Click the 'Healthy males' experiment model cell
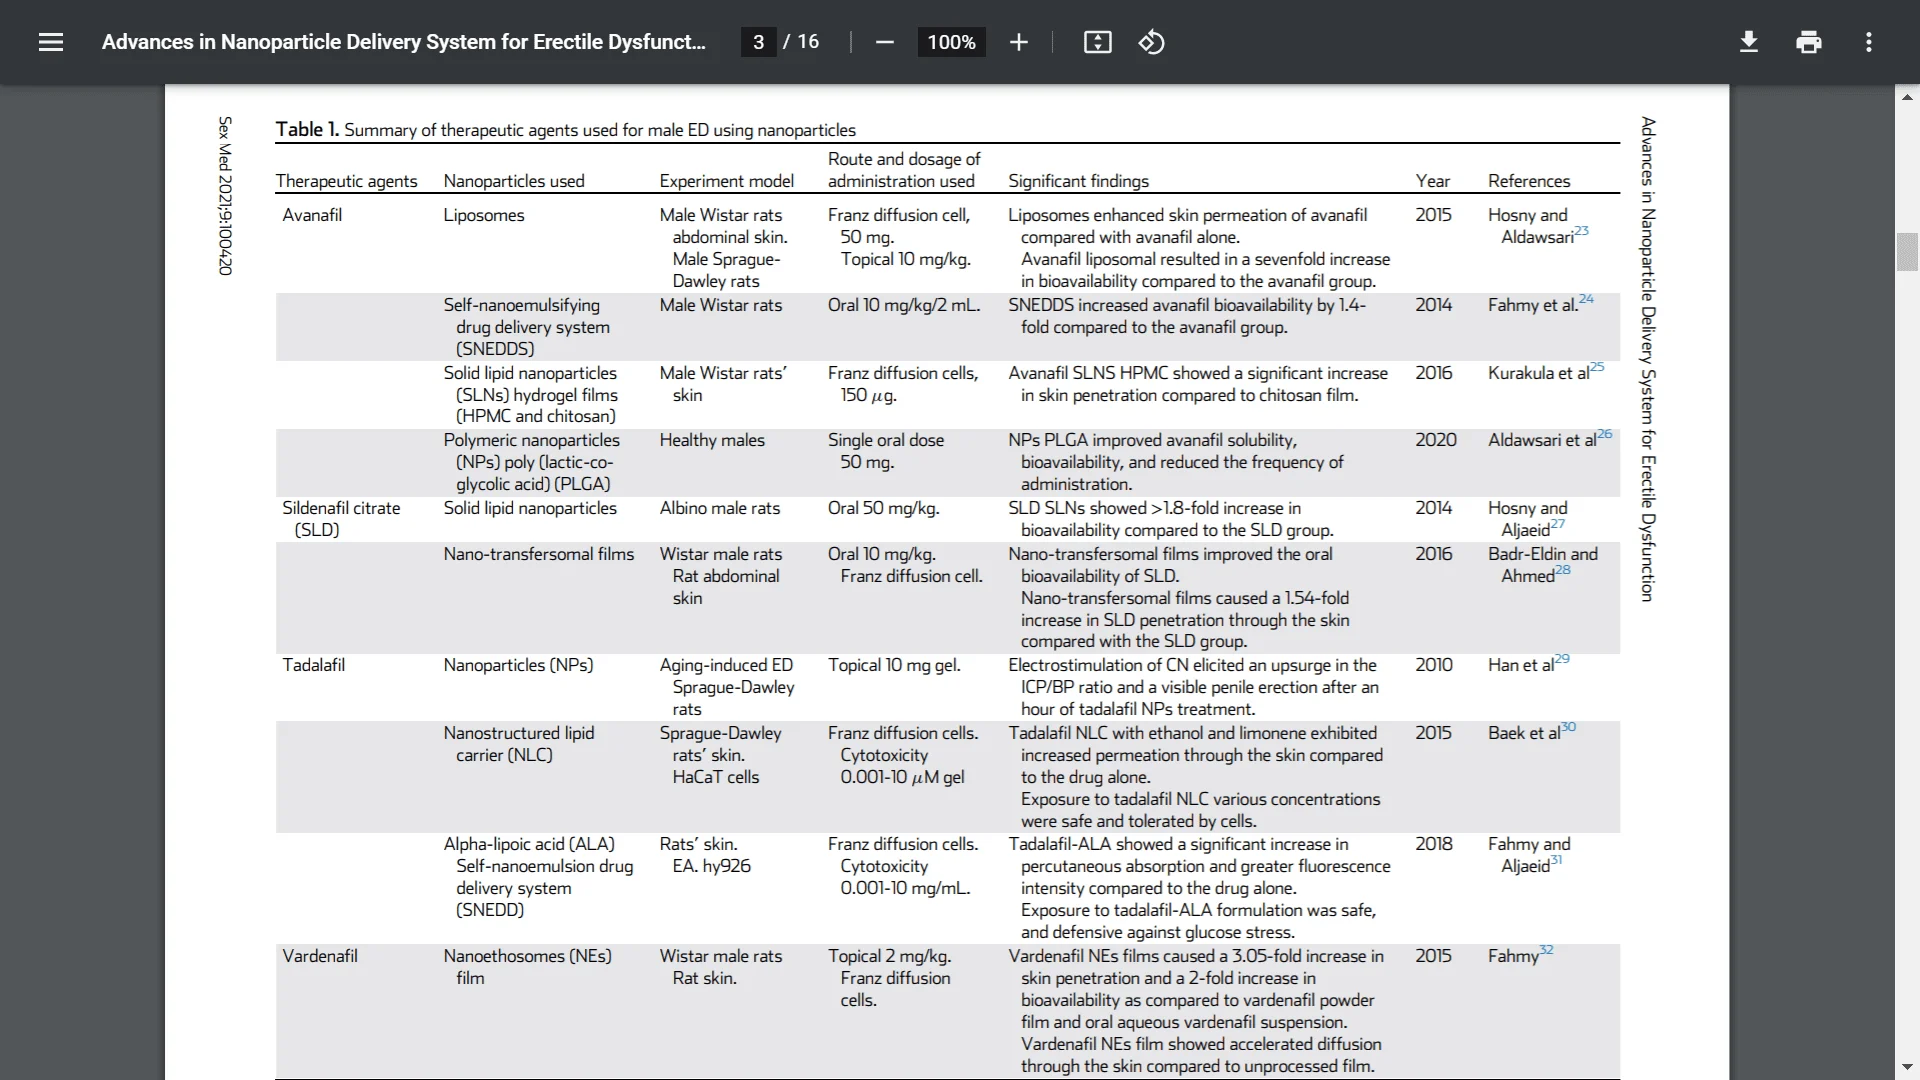 pyautogui.click(x=712, y=440)
